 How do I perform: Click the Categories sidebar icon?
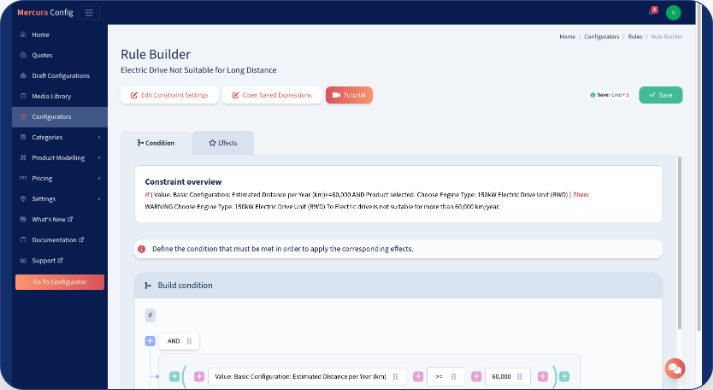coord(23,137)
